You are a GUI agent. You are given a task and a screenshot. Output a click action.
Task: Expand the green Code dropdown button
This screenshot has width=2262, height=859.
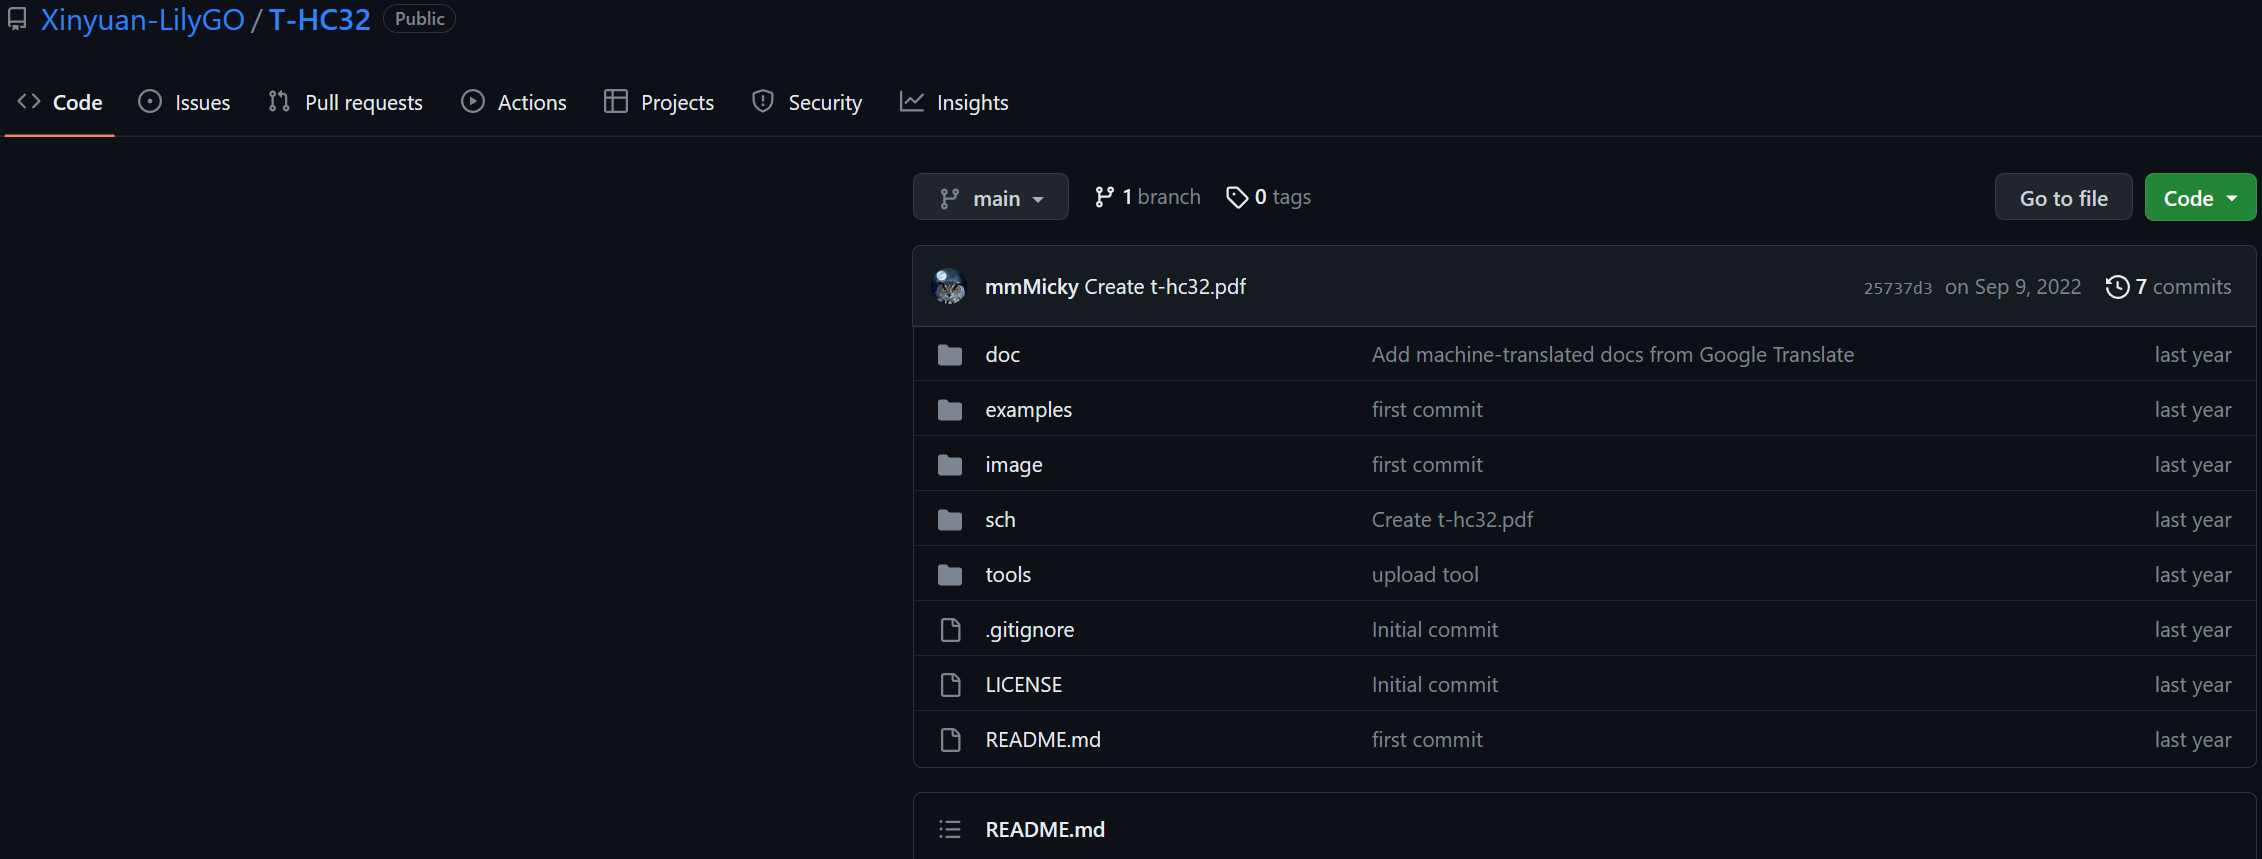(x=2200, y=197)
